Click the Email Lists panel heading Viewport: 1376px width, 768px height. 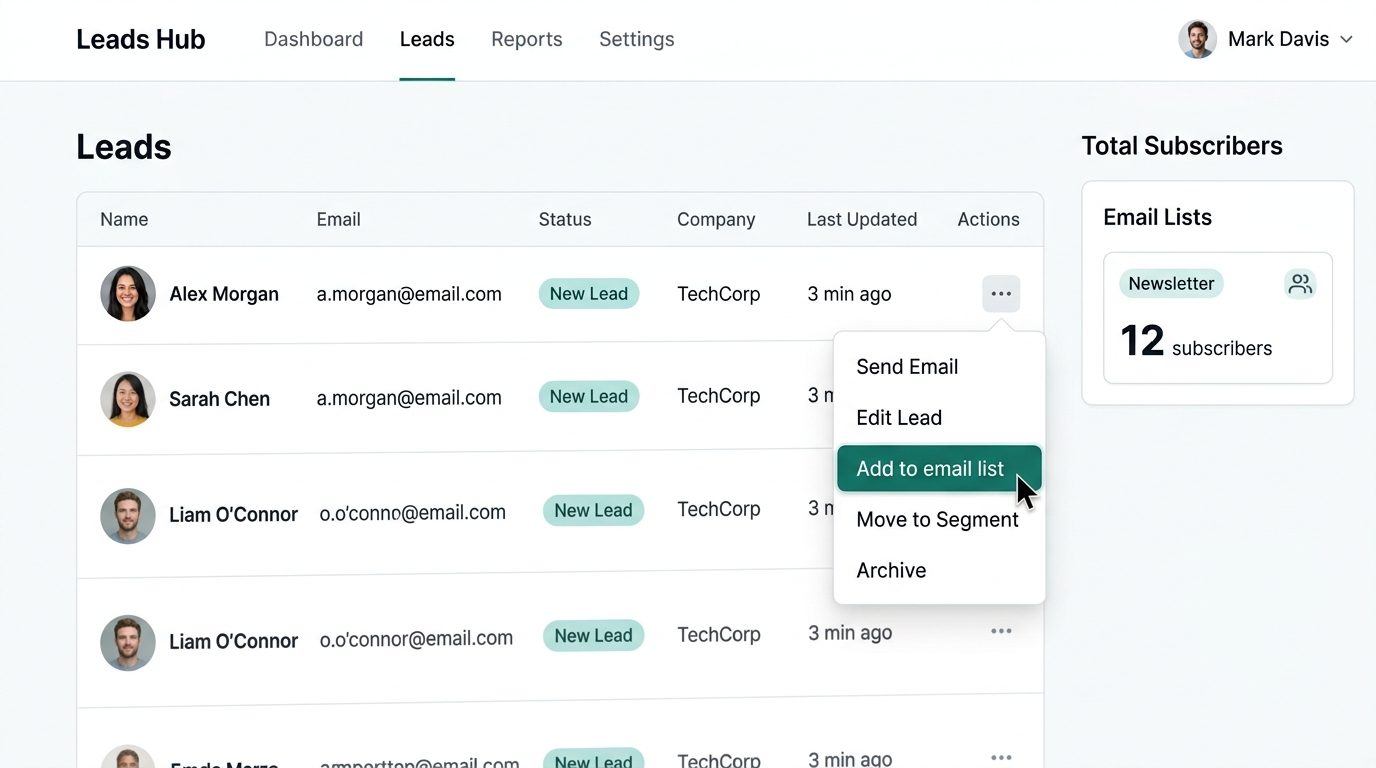coord(1157,218)
